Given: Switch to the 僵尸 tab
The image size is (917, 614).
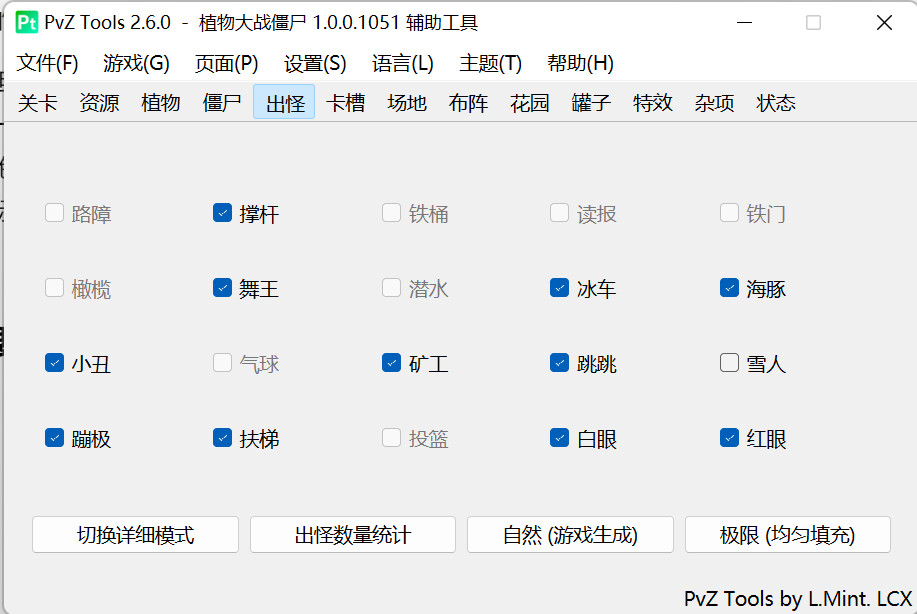Looking at the screenshot, I should 222,103.
